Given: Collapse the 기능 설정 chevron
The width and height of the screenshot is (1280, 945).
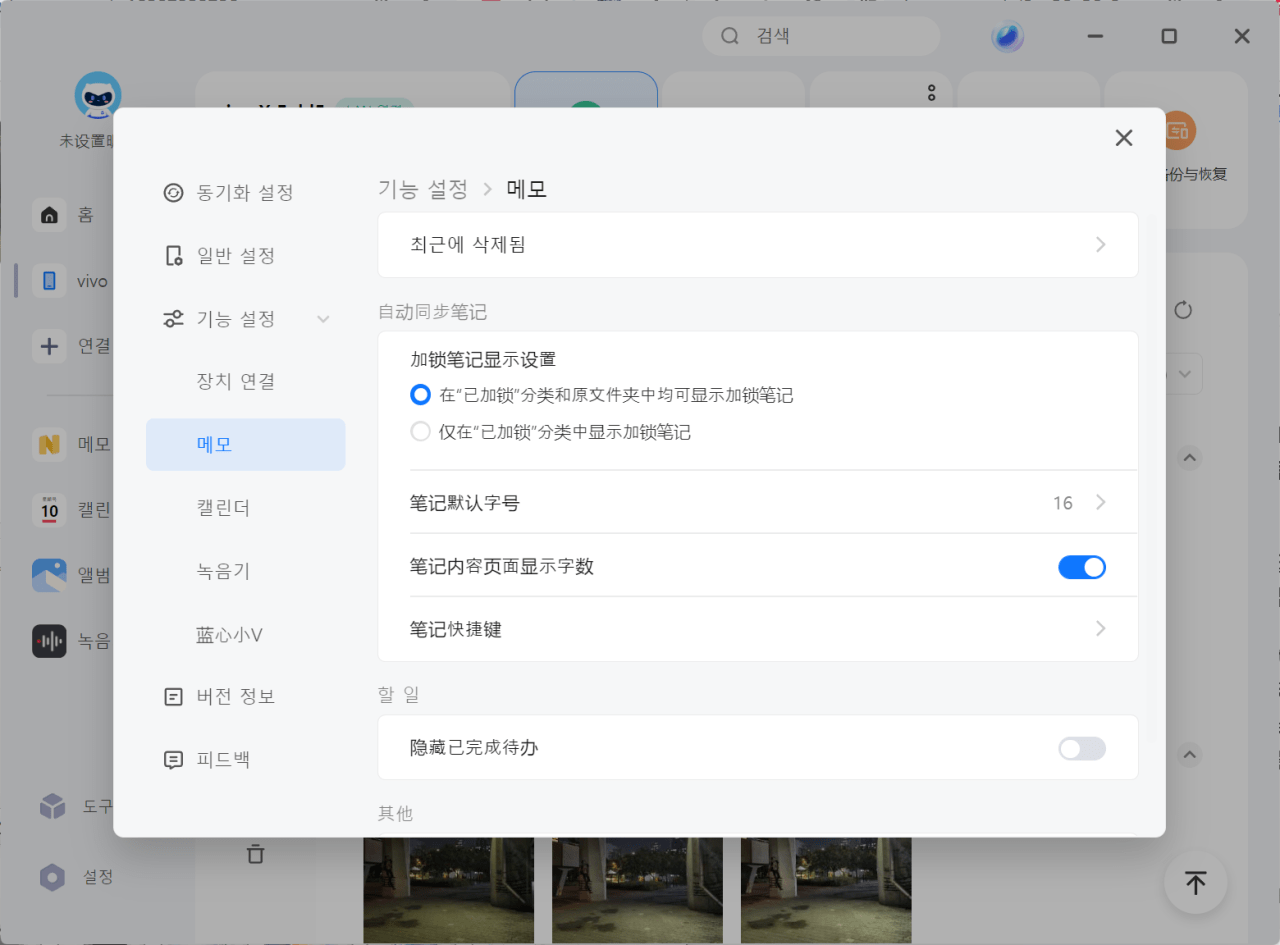Looking at the screenshot, I should [323, 319].
